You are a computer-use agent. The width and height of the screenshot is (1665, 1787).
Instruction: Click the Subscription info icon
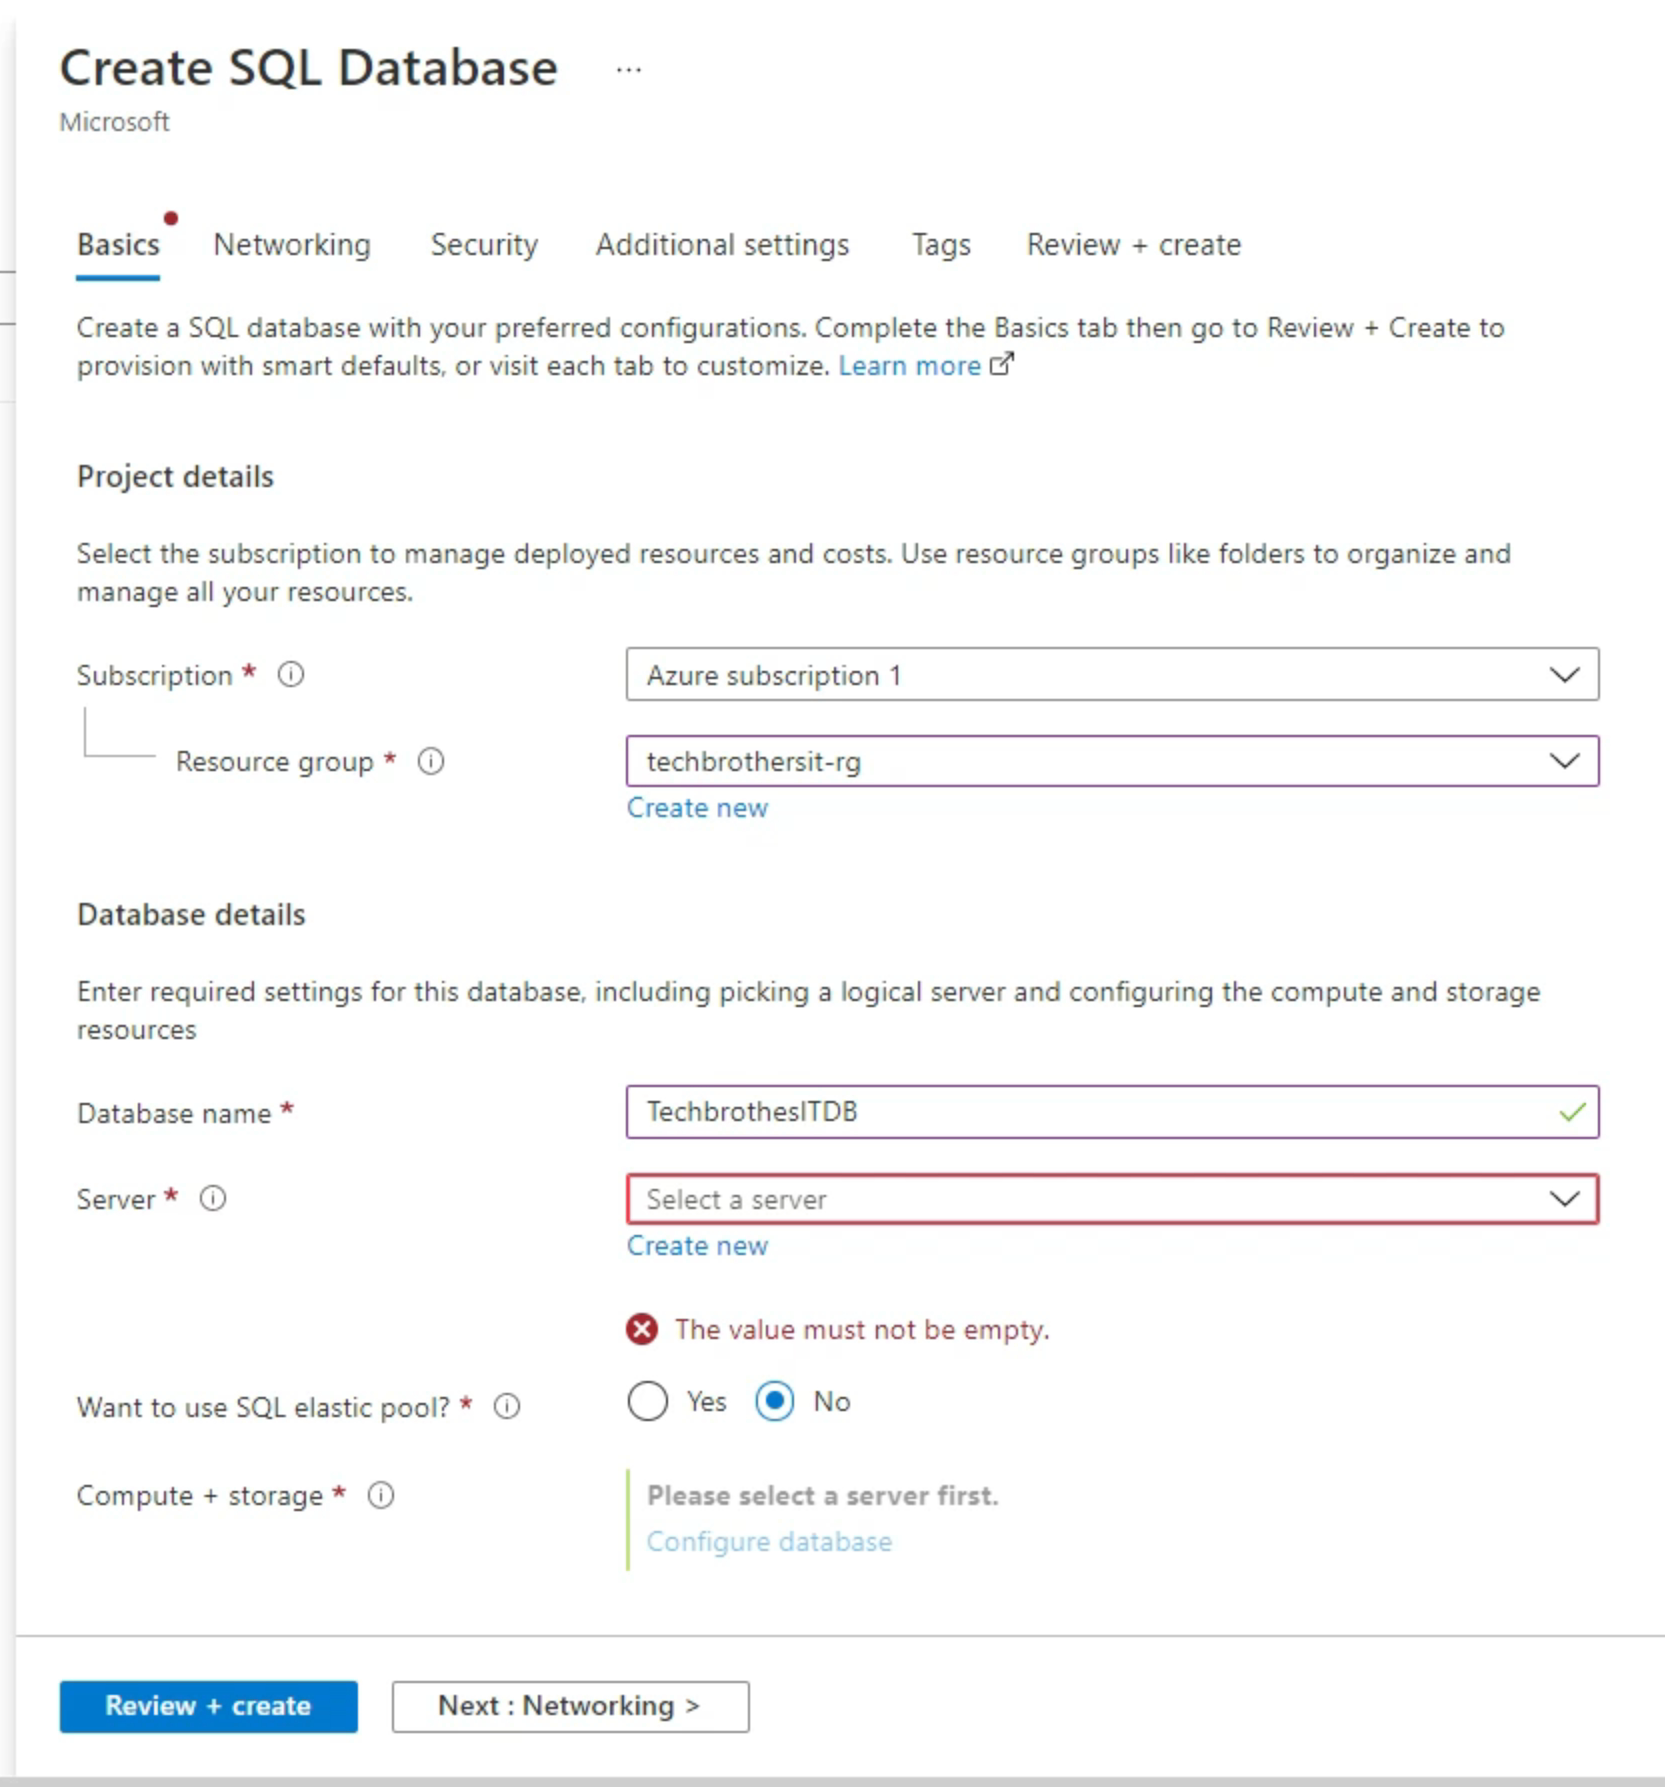tap(291, 675)
